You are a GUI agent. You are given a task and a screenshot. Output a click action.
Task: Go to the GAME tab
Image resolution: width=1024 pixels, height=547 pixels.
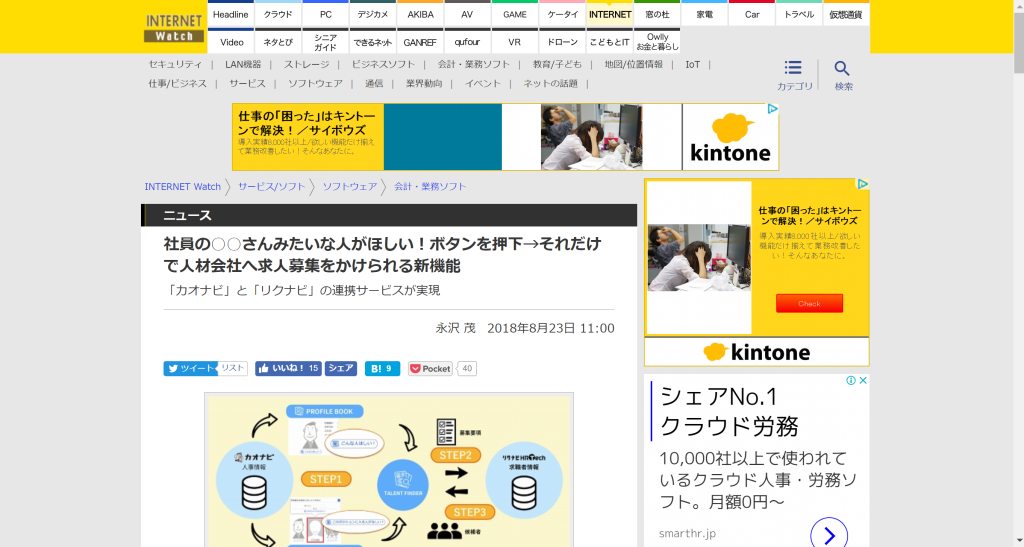[515, 14]
